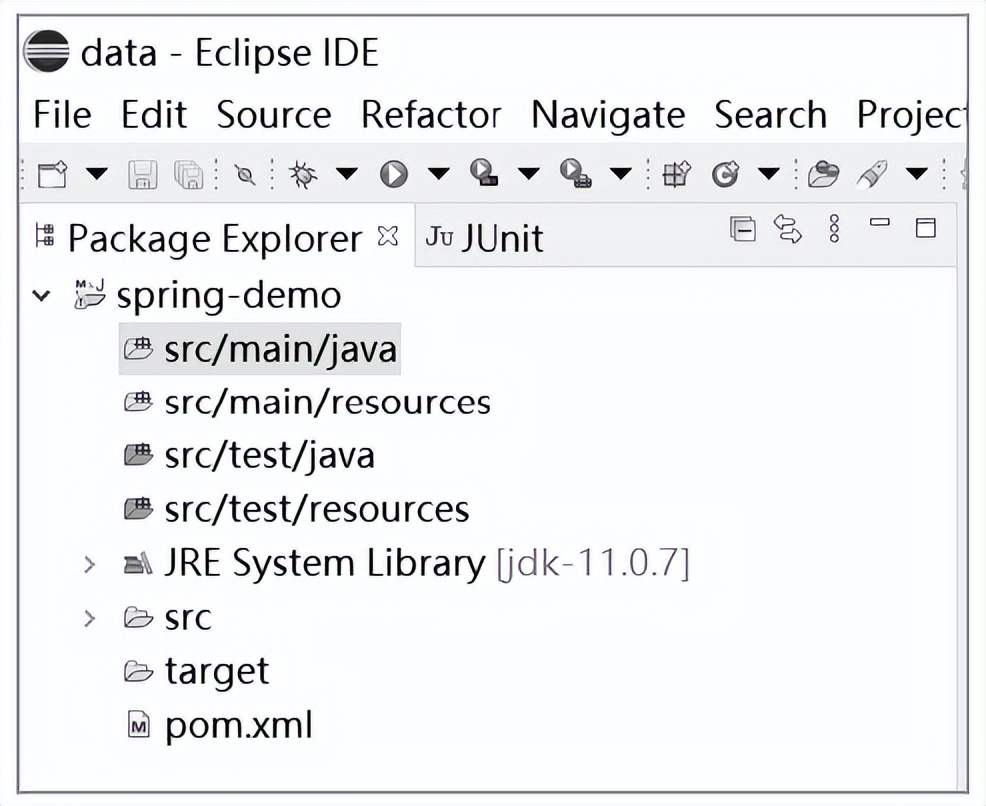
Task: Click the Search flashlight toolbar icon
Action: point(872,174)
